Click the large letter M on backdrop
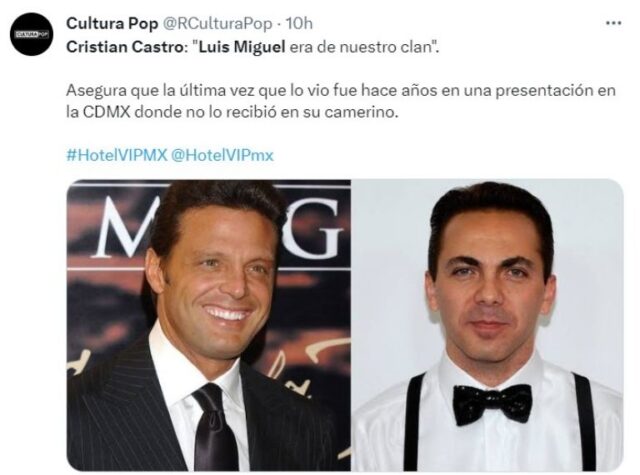 pos(124,229)
